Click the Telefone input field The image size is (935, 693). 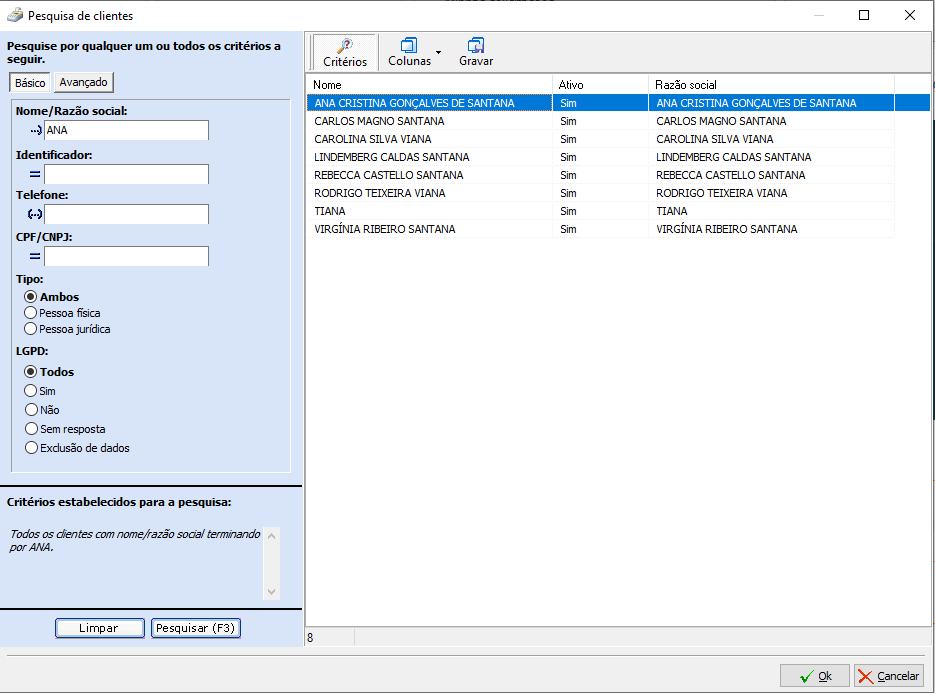coord(126,214)
